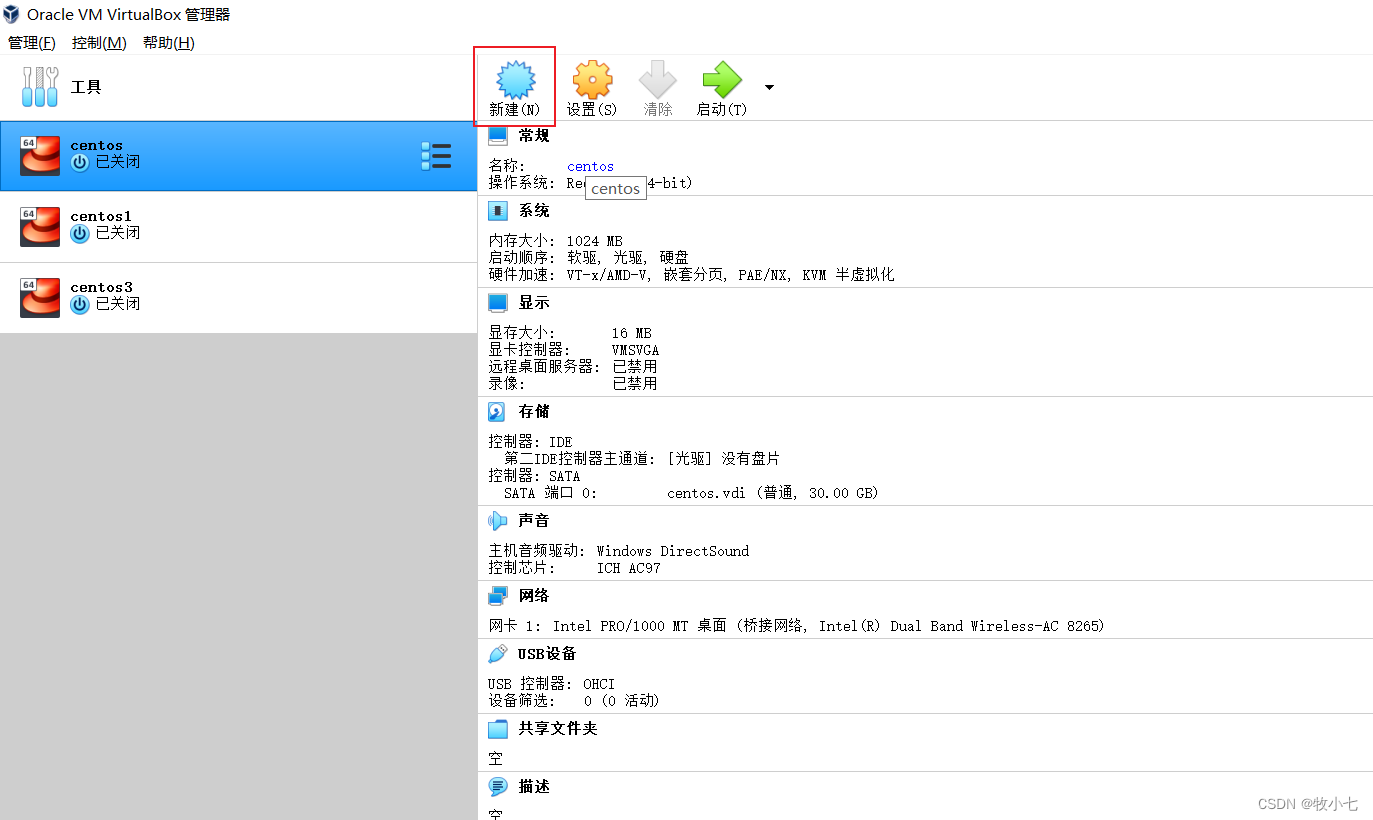Click Network (网络) section icon
1373x820 pixels.
(x=497, y=595)
